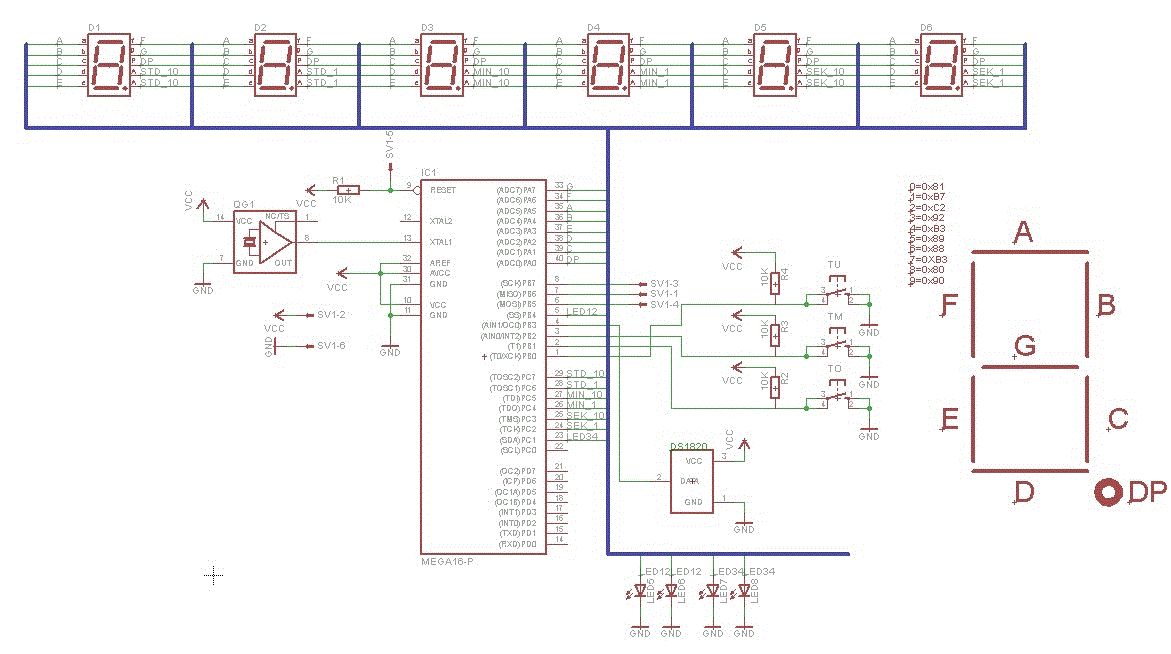Click the TM pushbutton switch symbol
Viewport: 1171px width, 654px height.
coord(837,343)
